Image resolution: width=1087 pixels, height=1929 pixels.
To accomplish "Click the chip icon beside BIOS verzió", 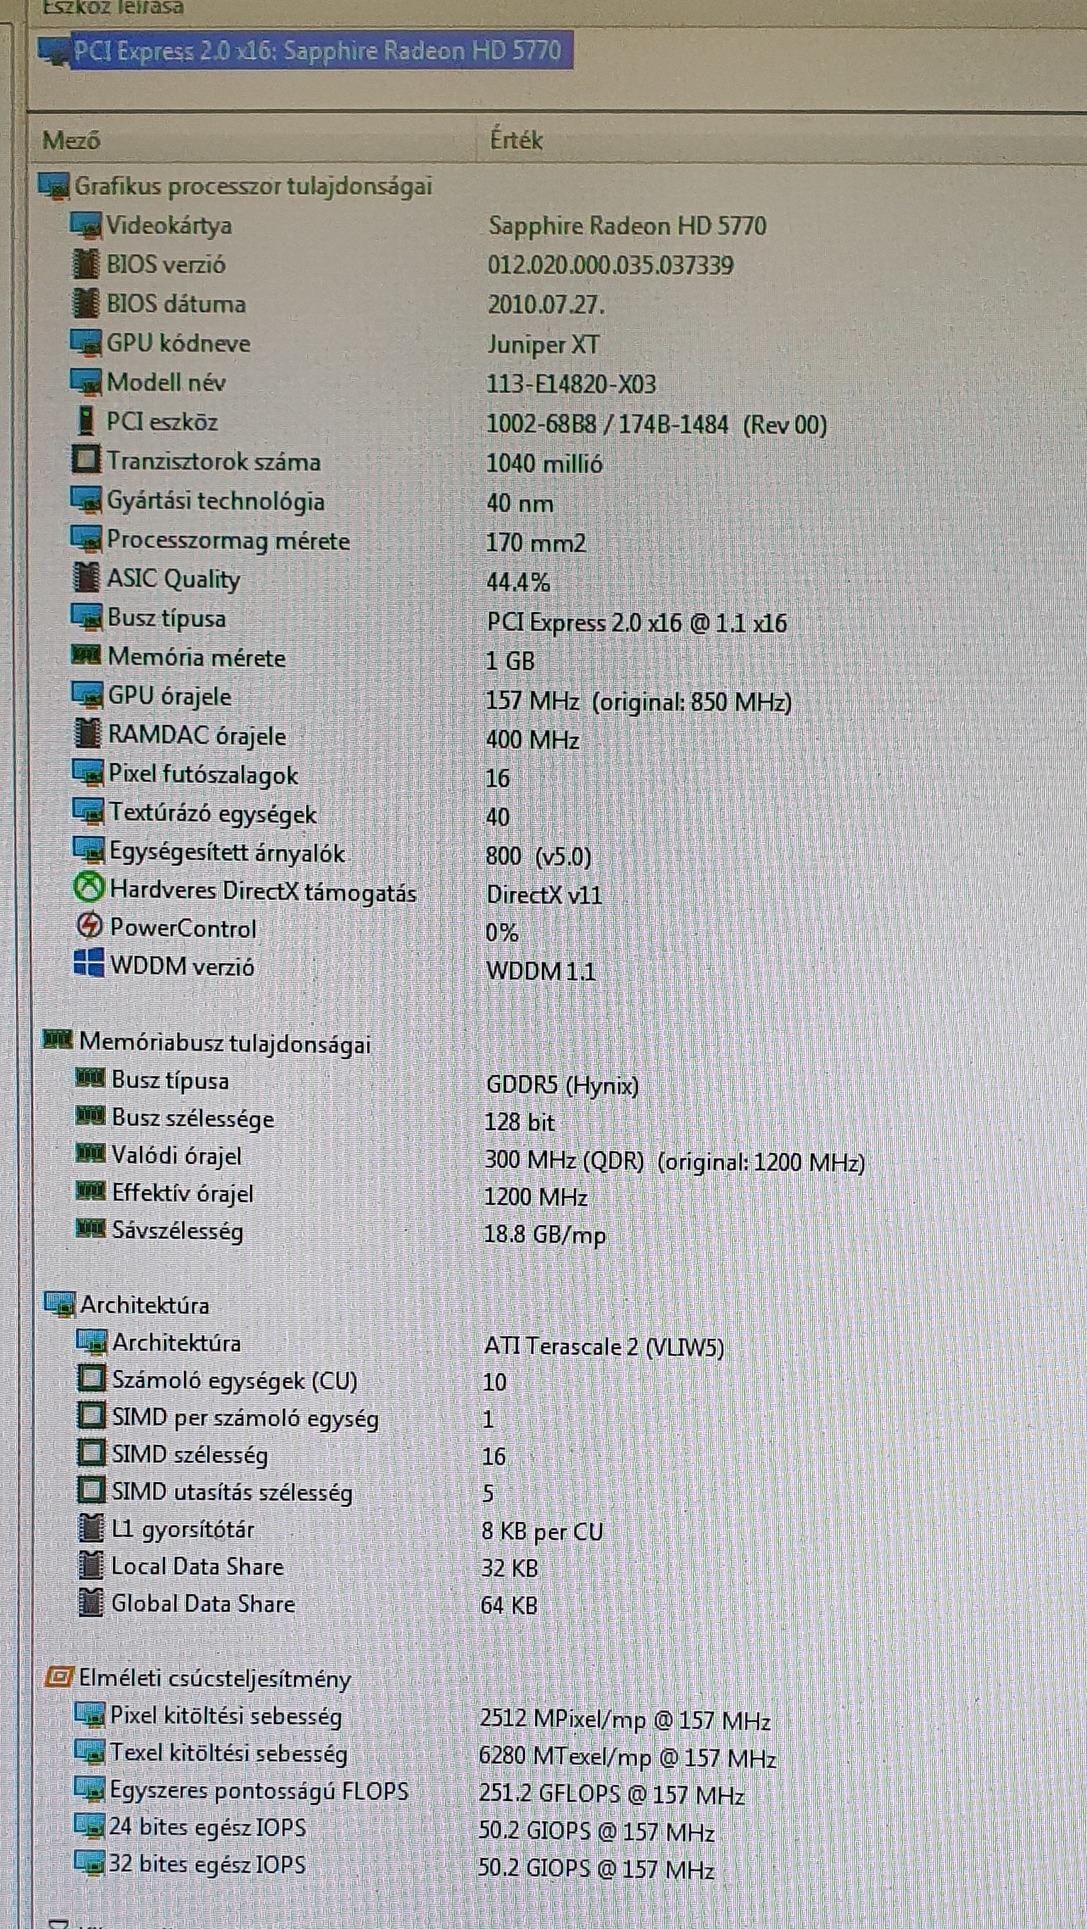I will (86, 264).
